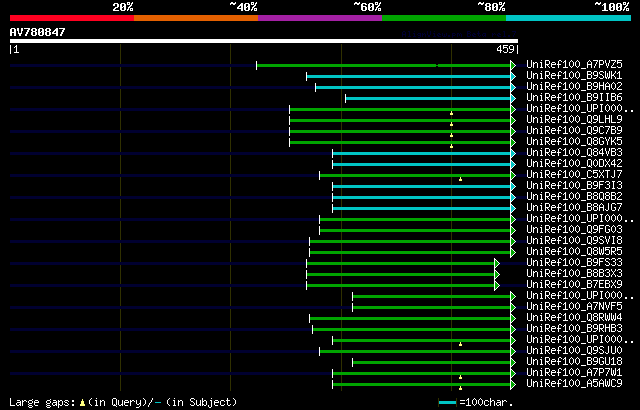Click the cyan alignment bar for B9SWK1
640x410 pixels.
[409, 76]
